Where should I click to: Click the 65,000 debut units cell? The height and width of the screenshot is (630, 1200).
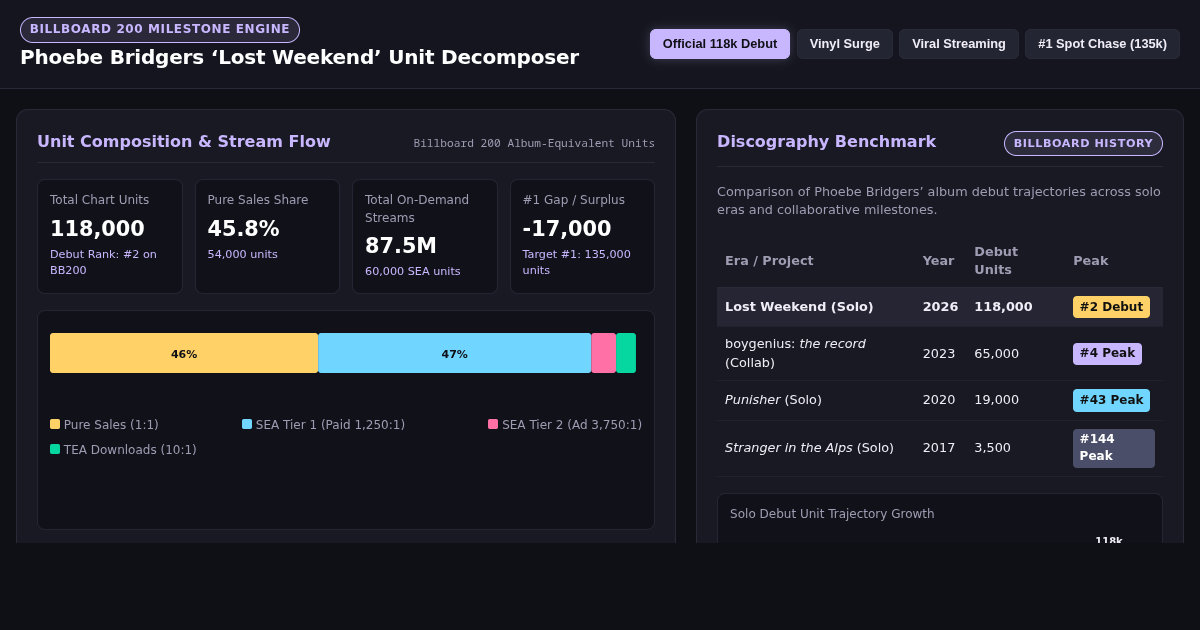(x=996, y=354)
